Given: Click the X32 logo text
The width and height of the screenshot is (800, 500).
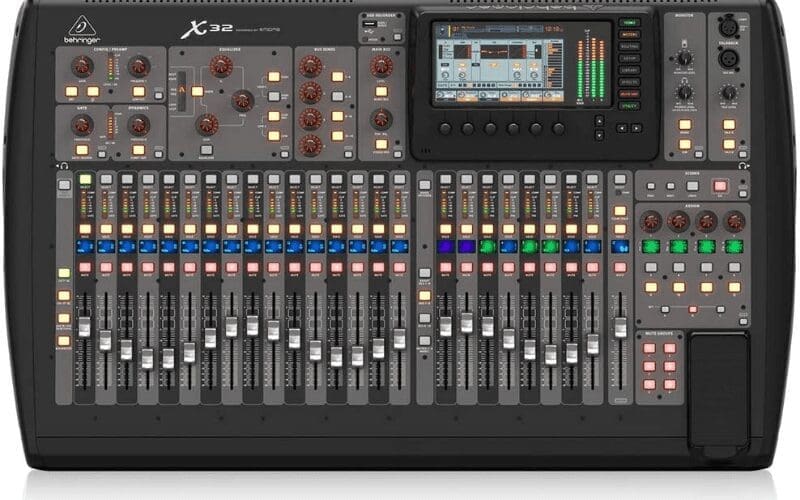Looking at the screenshot, I should pyautogui.click(x=206, y=29).
